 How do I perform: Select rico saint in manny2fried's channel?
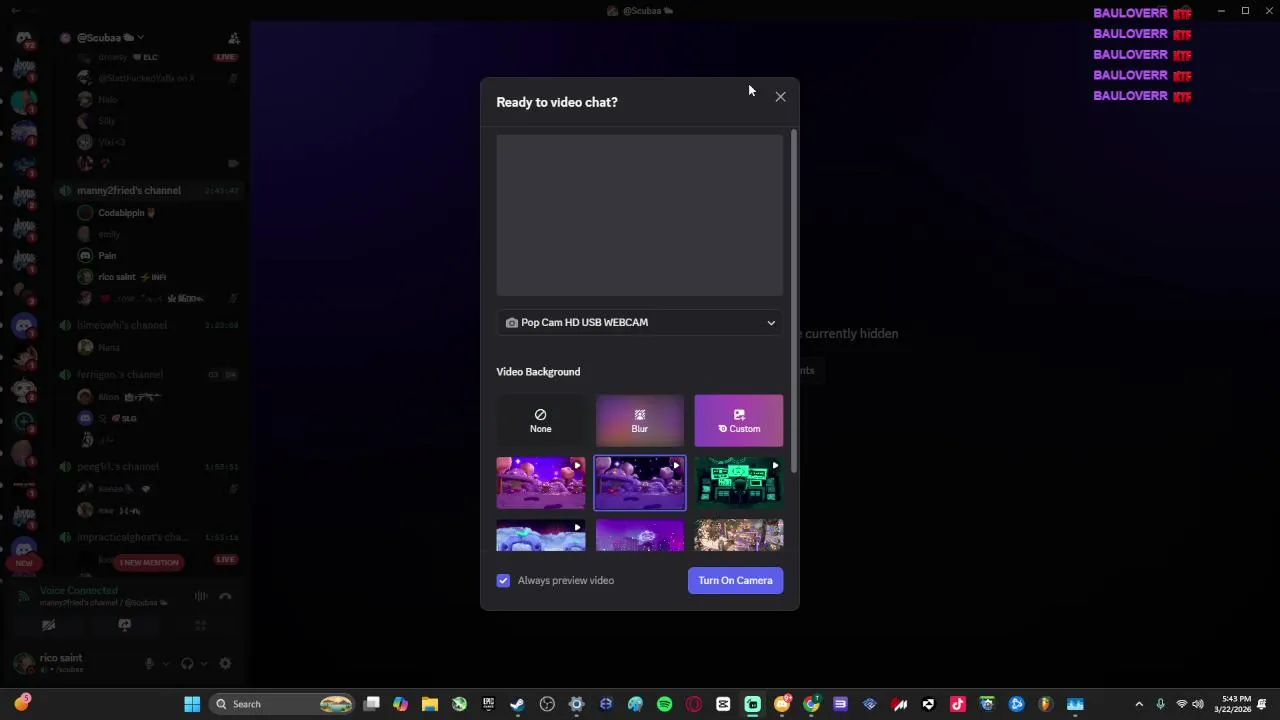coord(117,277)
